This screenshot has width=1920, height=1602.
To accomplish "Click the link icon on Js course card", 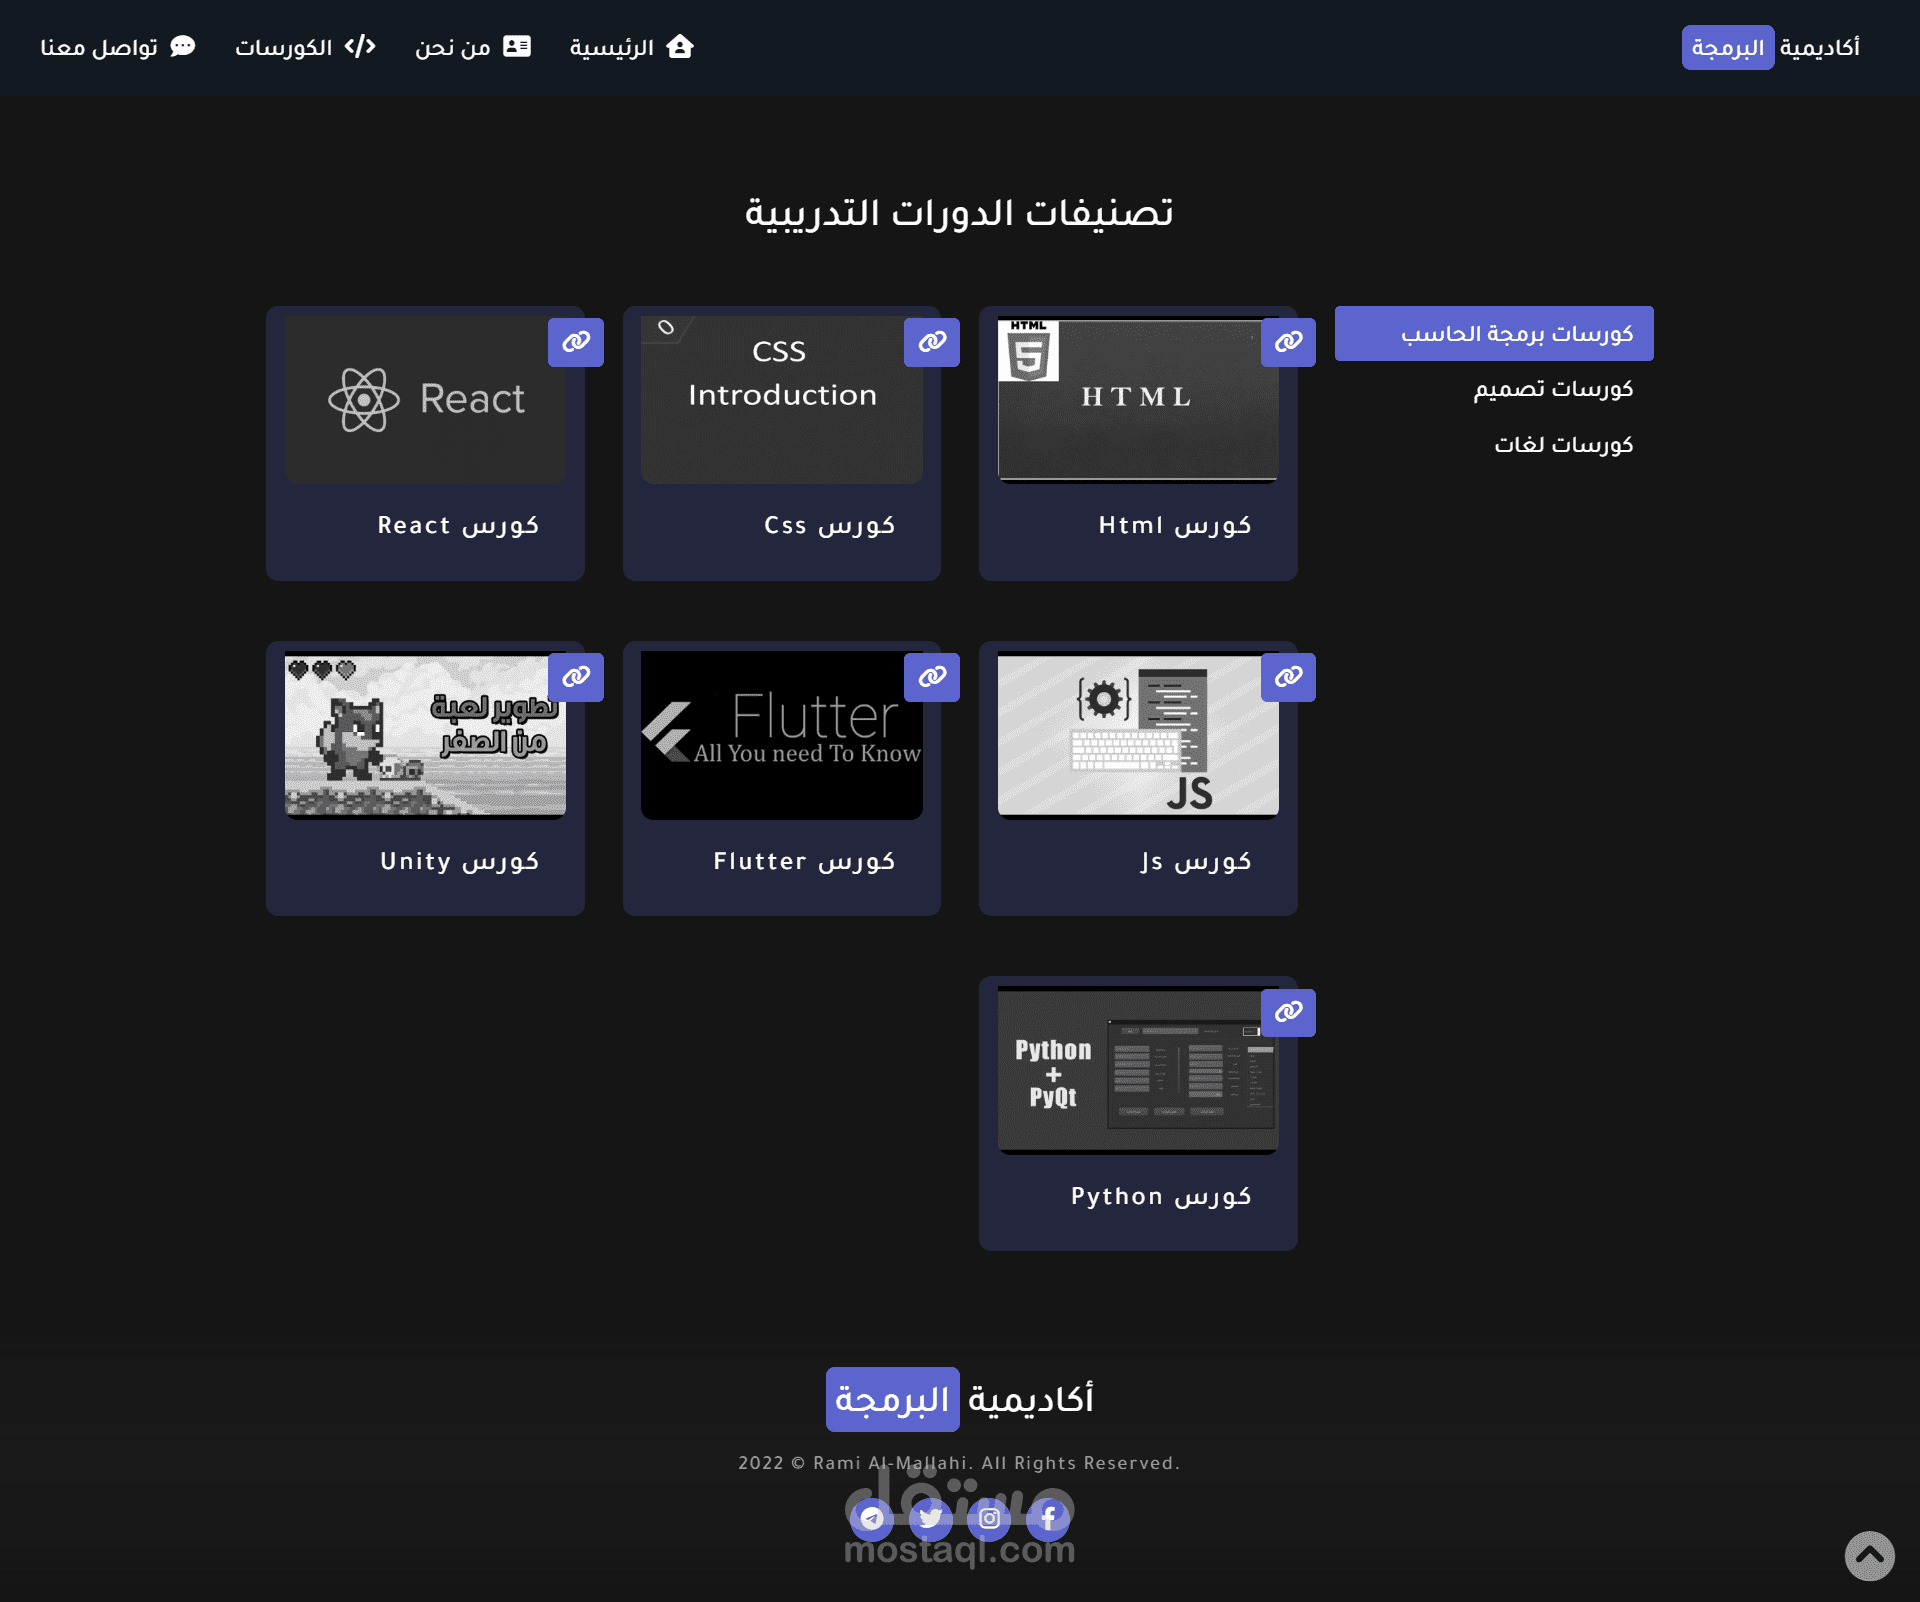I will (x=1288, y=677).
